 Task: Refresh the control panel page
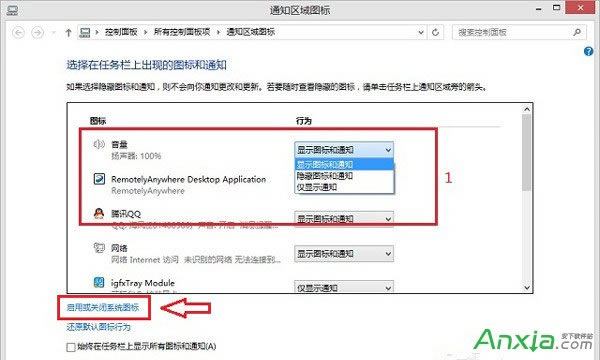[x=435, y=33]
